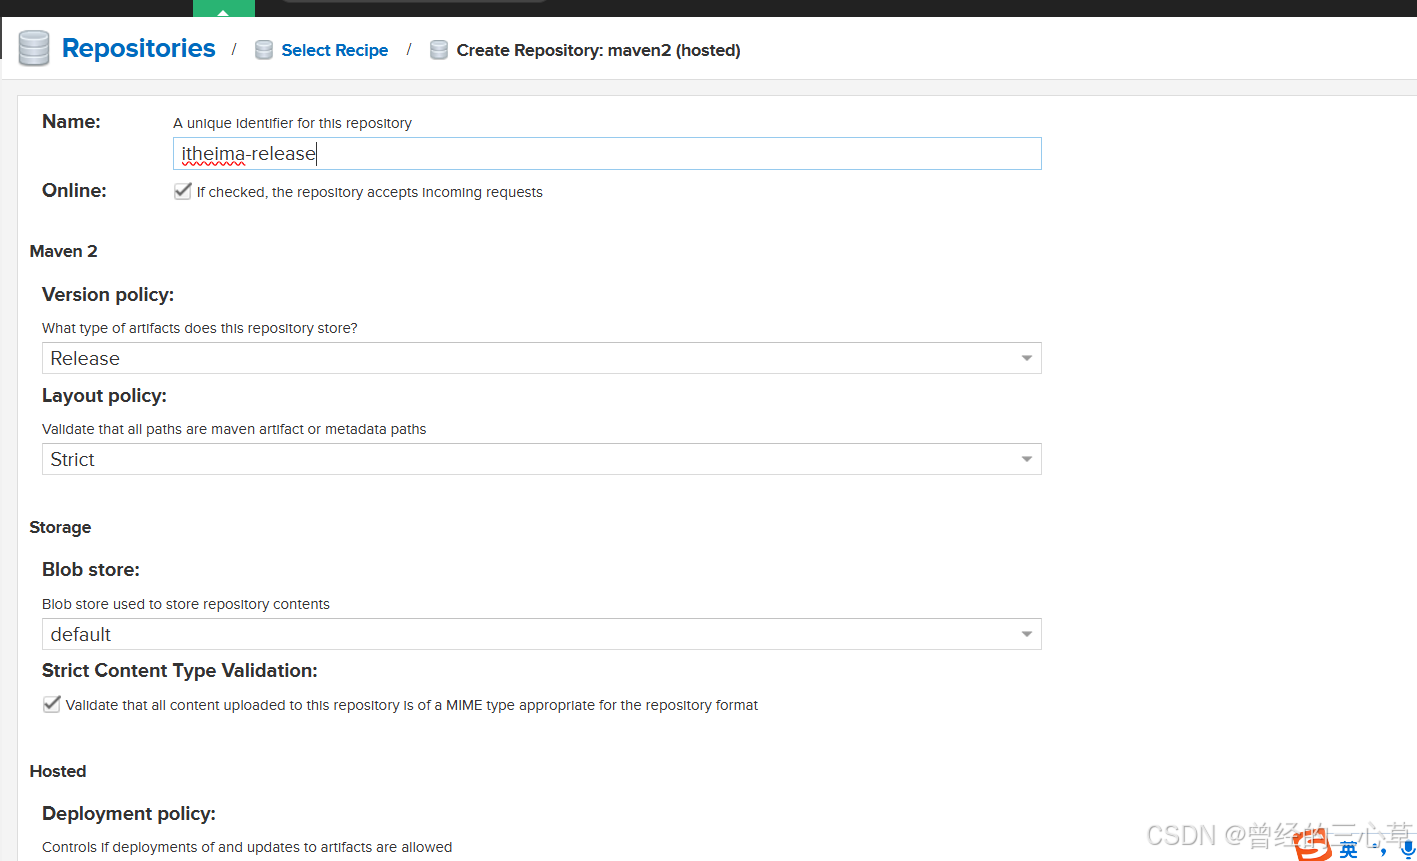Click the microphone tray icon
1417x861 pixels.
(x=1408, y=849)
